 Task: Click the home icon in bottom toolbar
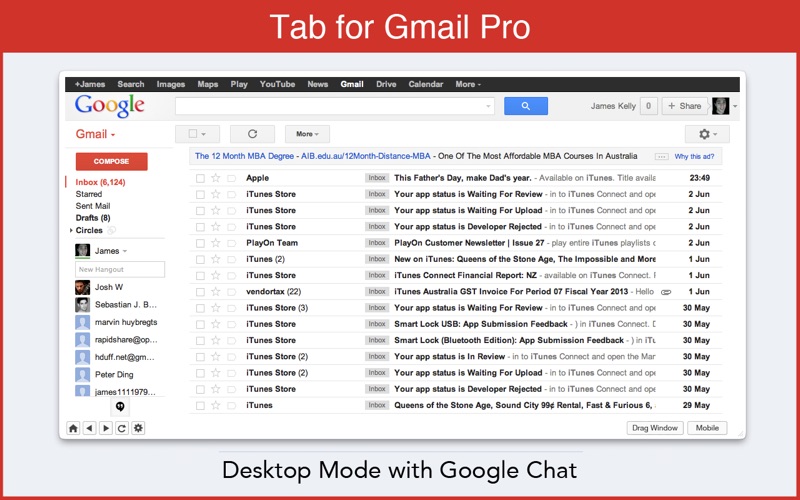tap(73, 428)
